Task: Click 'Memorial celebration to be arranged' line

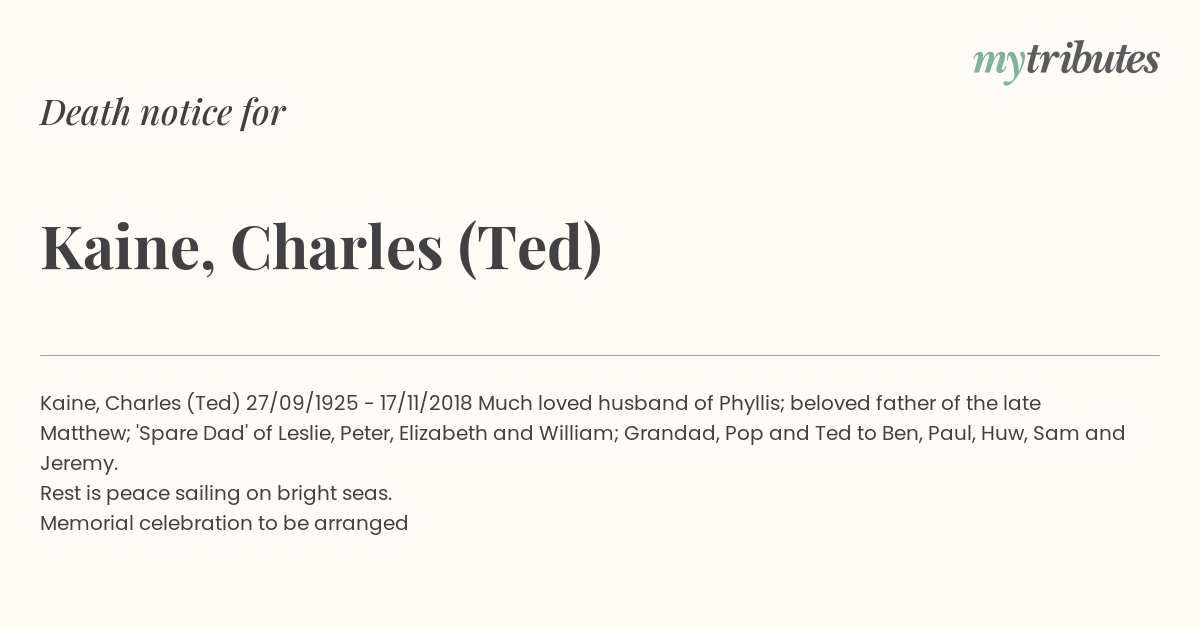Action: 224,523
